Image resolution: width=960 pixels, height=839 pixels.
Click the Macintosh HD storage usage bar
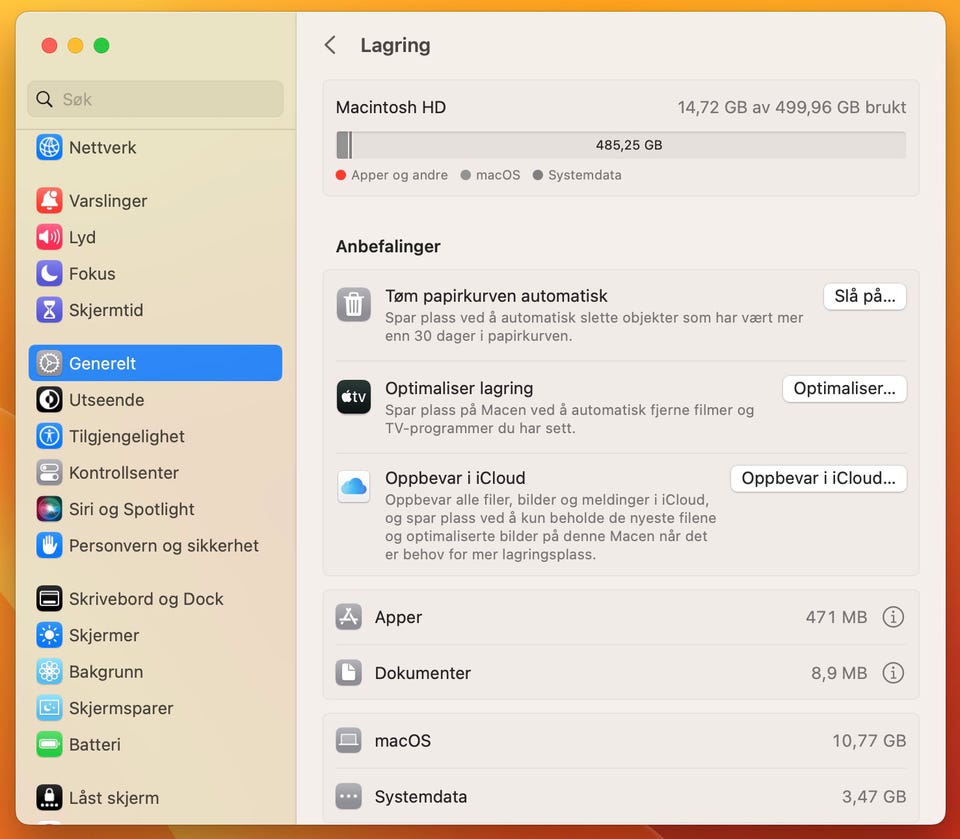(x=621, y=145)
